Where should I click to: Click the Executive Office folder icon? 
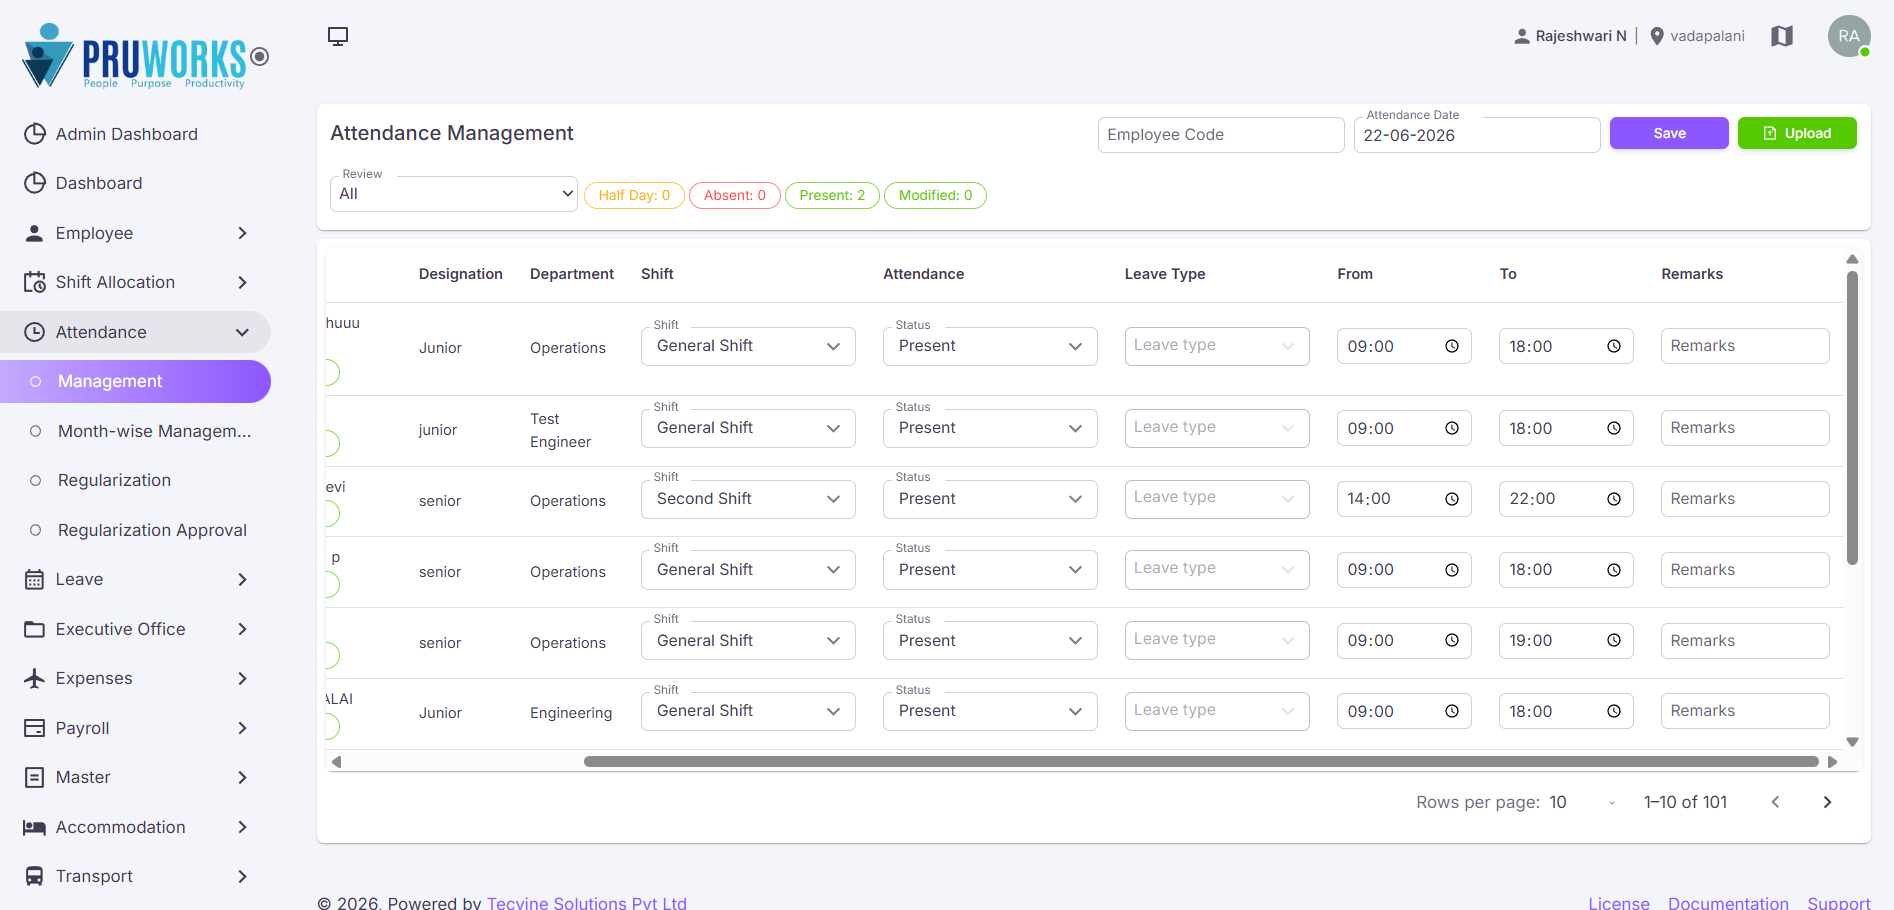[34, 629]
